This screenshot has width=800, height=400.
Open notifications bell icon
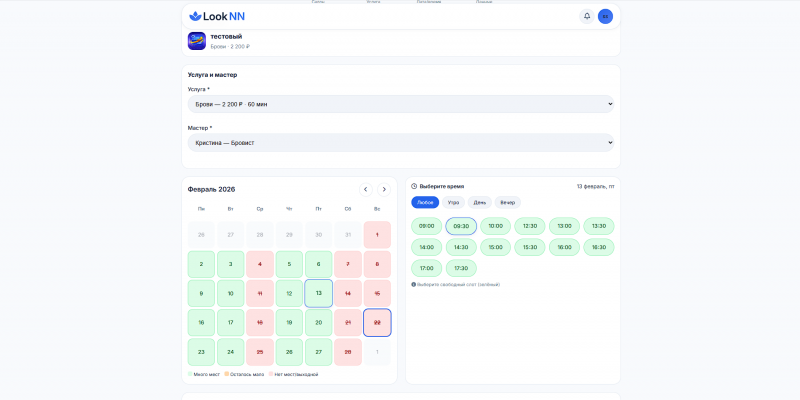[587, 16]
